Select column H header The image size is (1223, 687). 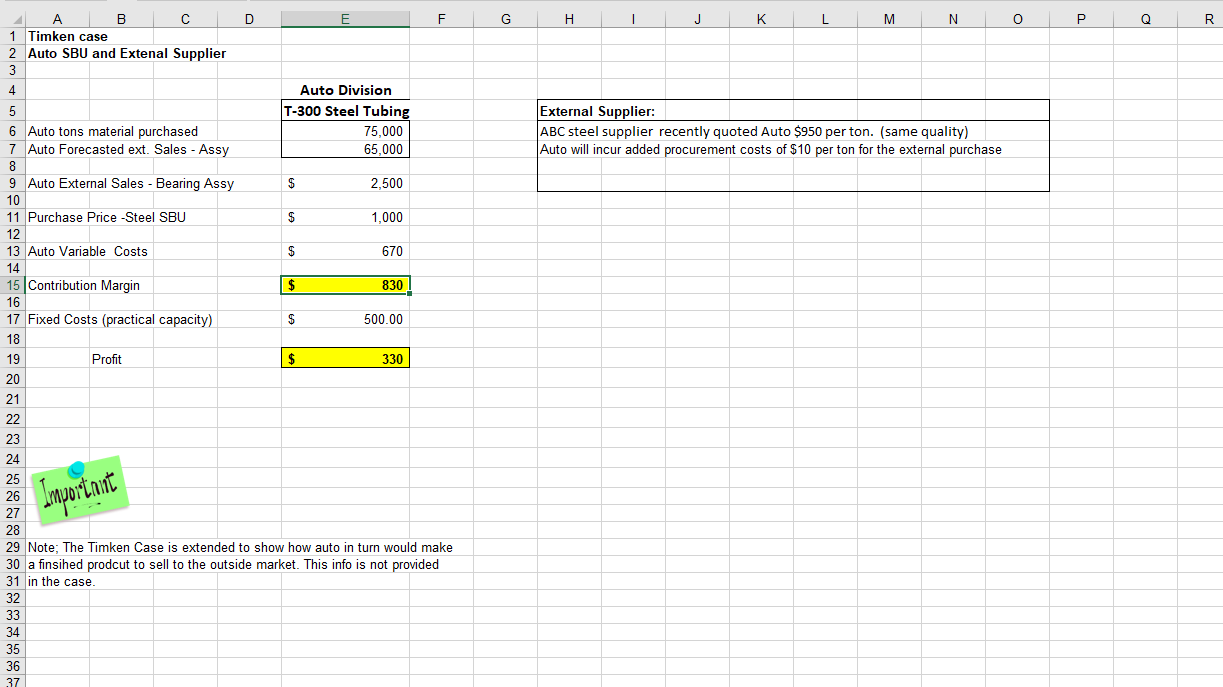569,18
